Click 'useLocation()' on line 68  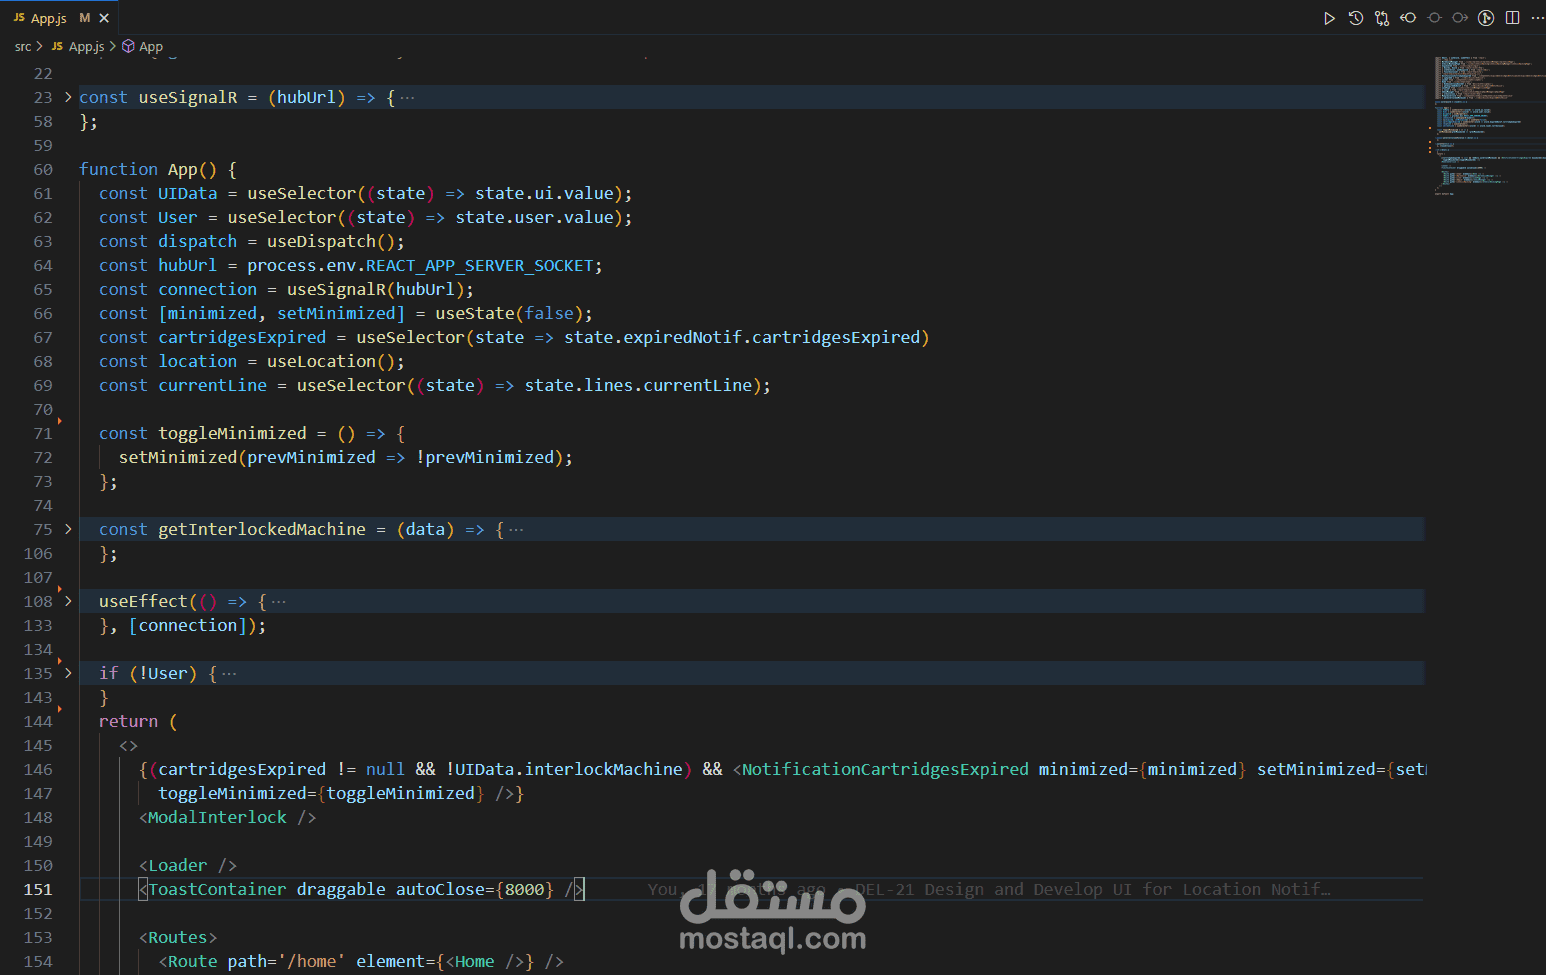point(331,362)
